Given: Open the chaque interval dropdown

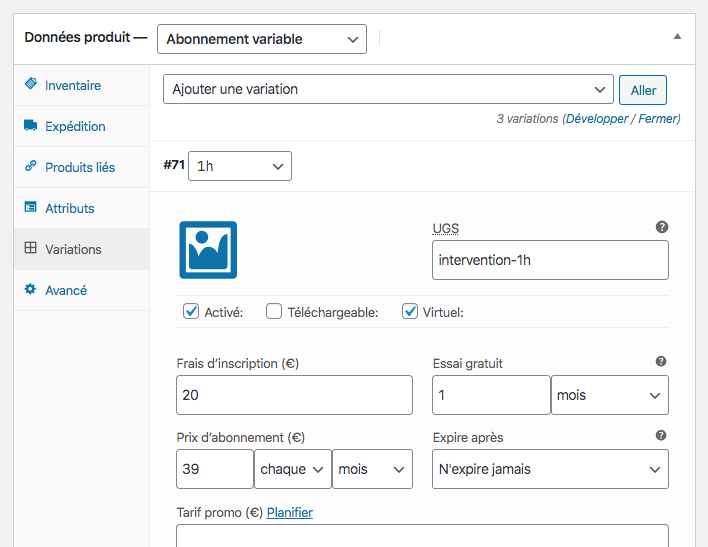Looking at the screenshot, I should pyautogui.click(x=293, y=469).
